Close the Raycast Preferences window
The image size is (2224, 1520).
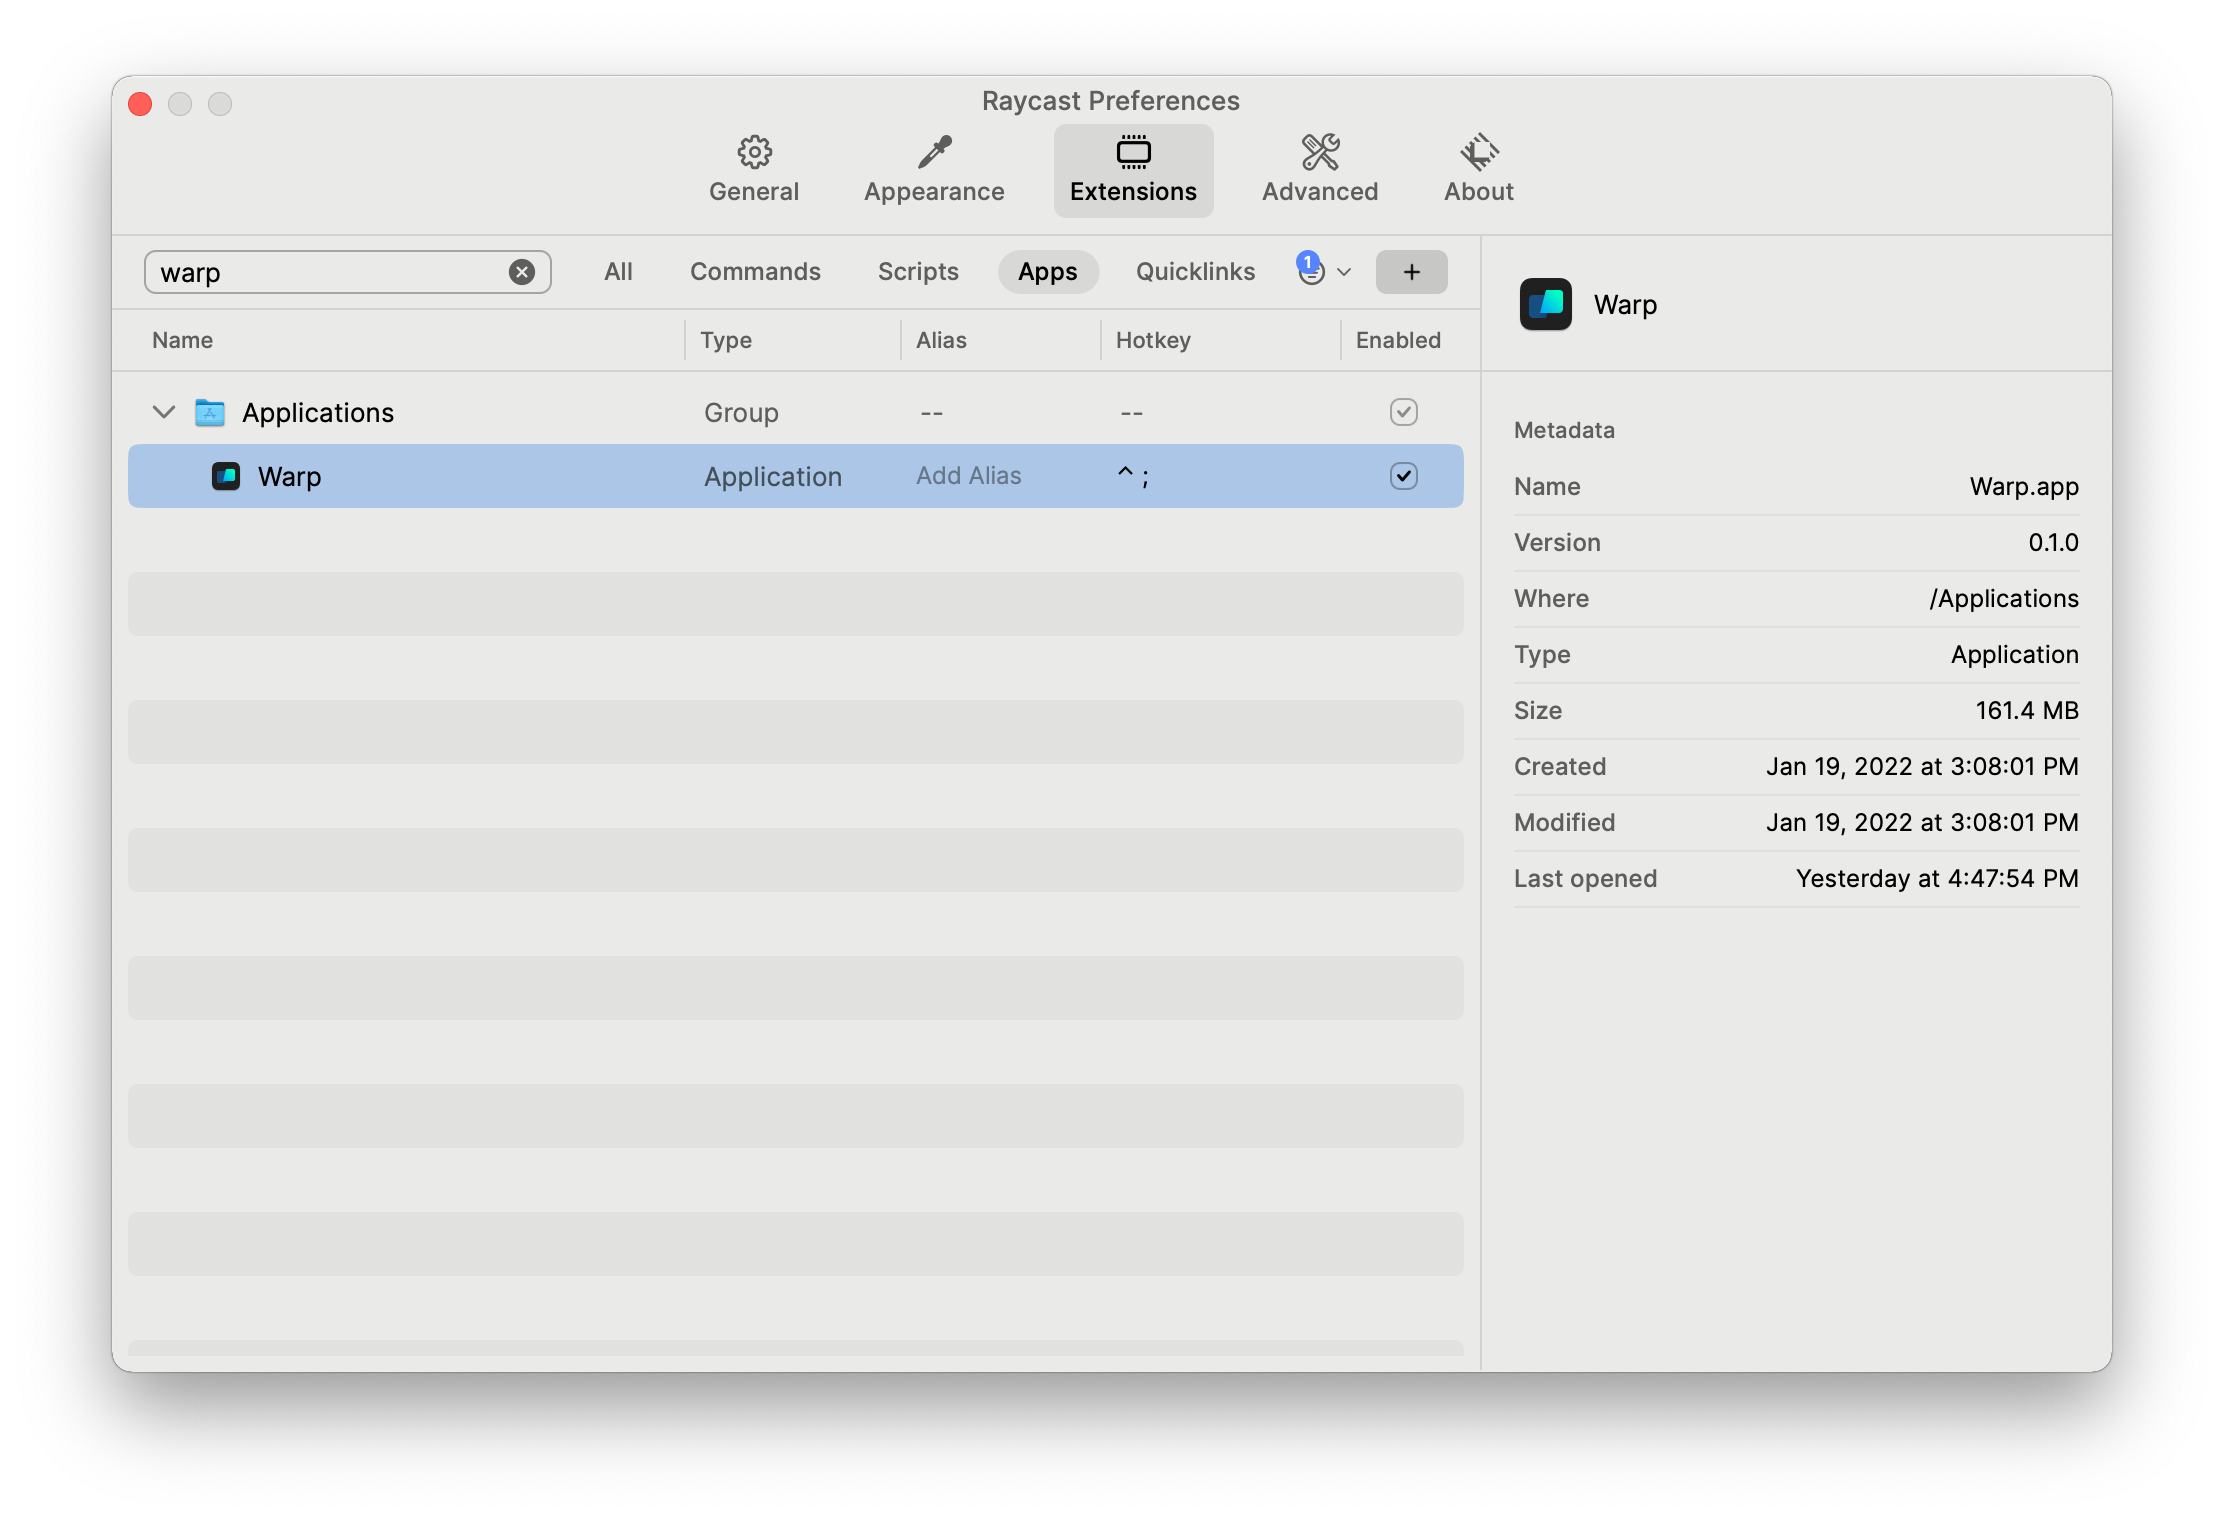[140, 104]
